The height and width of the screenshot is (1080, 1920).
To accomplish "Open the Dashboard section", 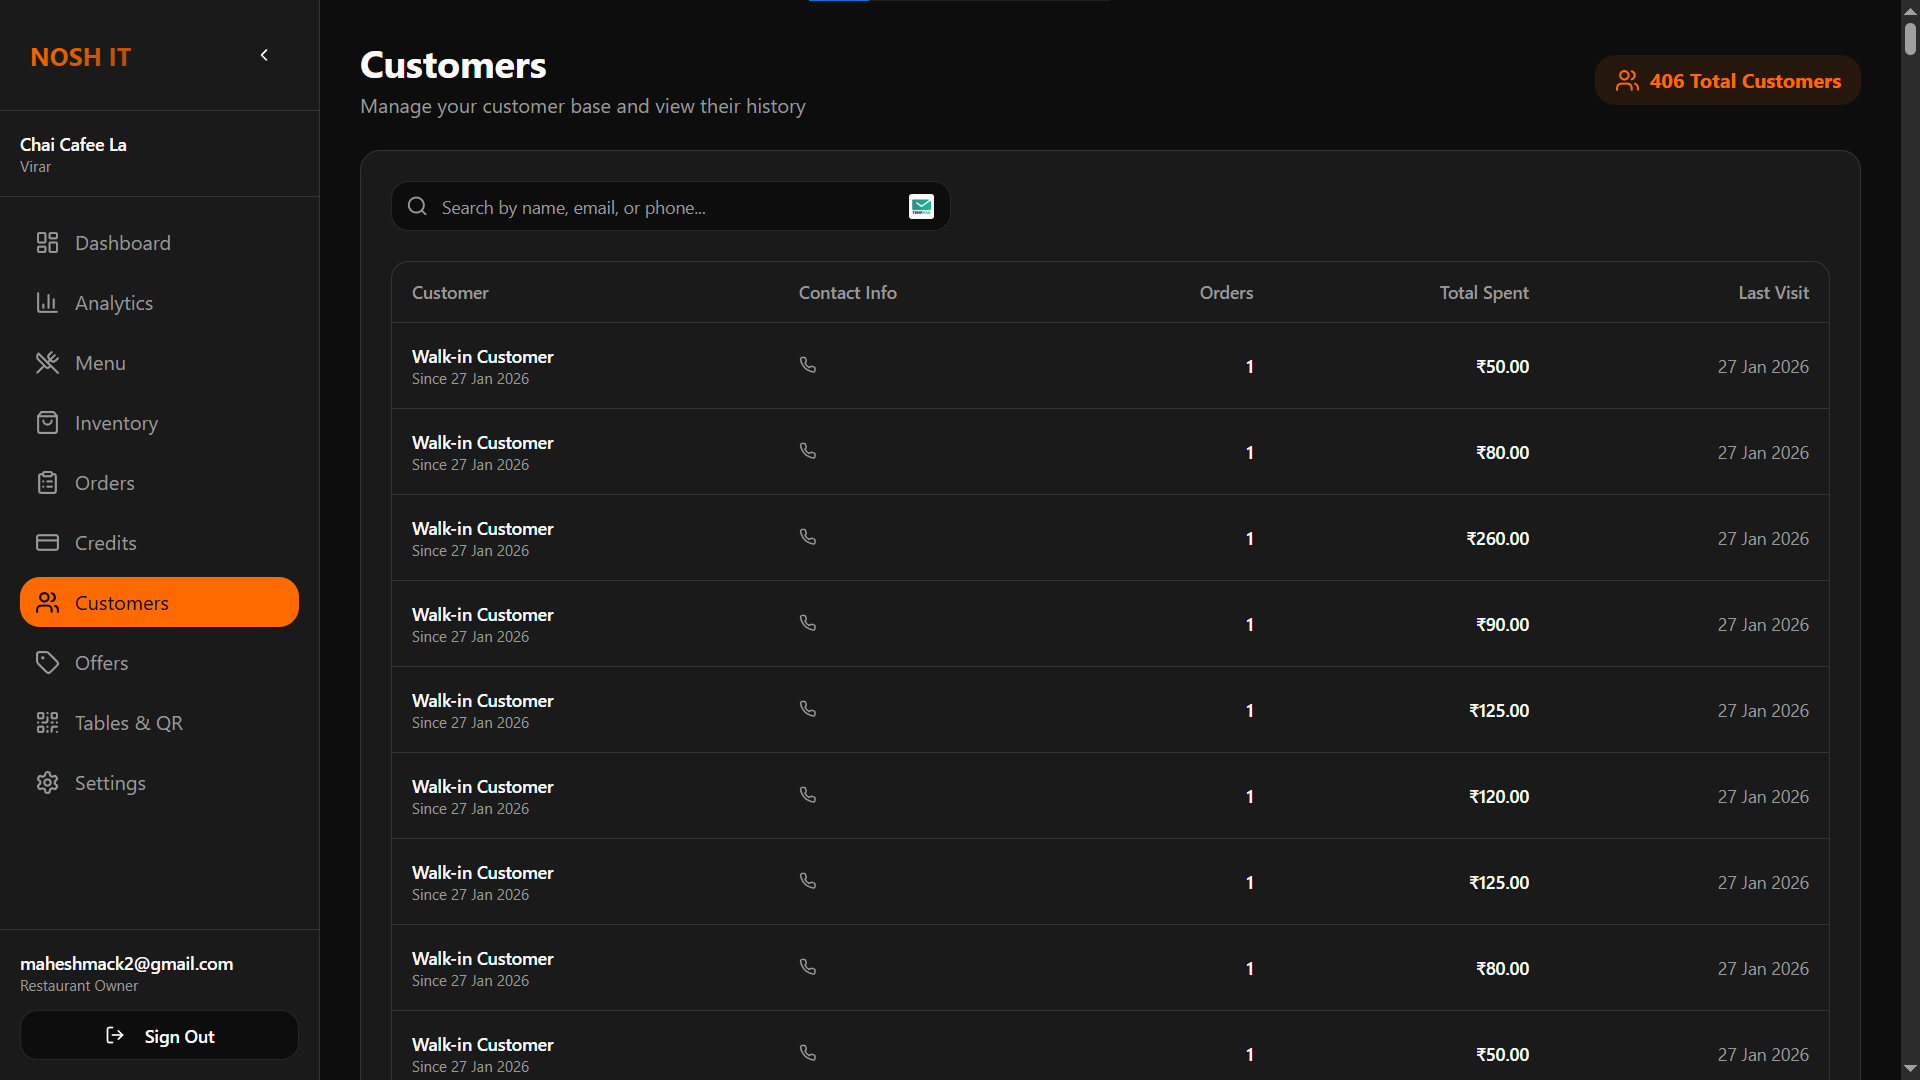I will pyautogui.click(x=122, y=242).
